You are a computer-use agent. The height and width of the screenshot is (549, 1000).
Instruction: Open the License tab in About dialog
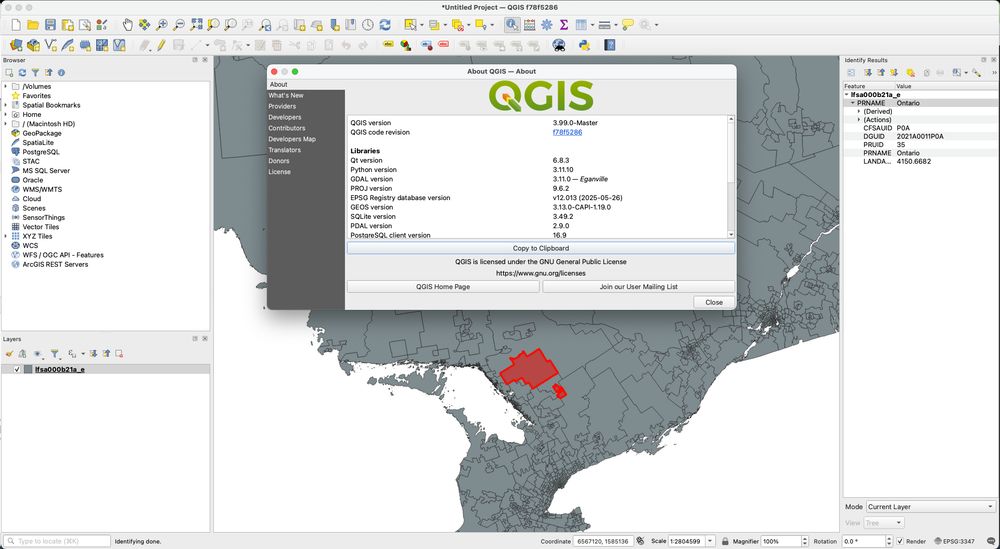coord(279,172)
